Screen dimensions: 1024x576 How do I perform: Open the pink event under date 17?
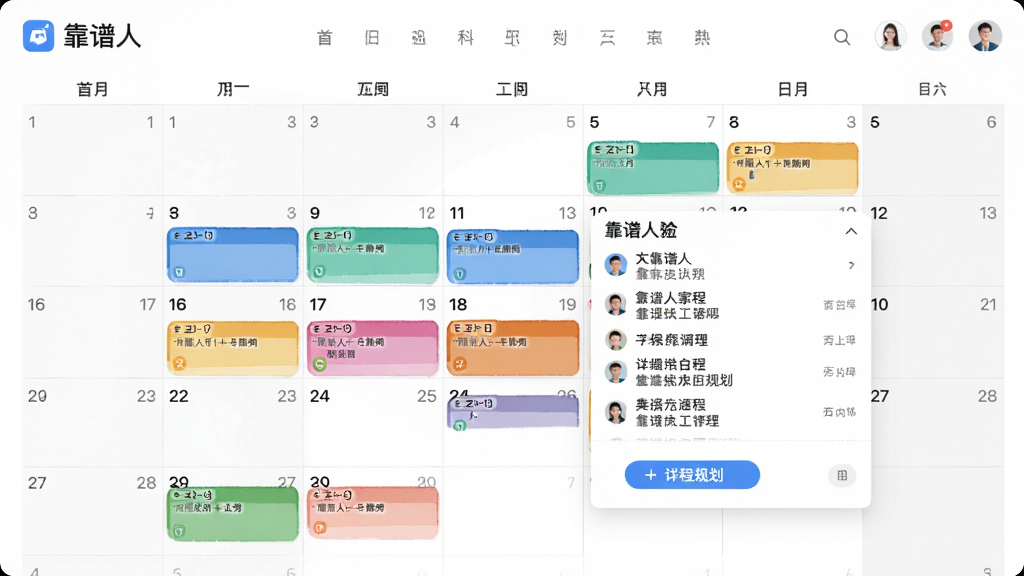tap(373, 347)
